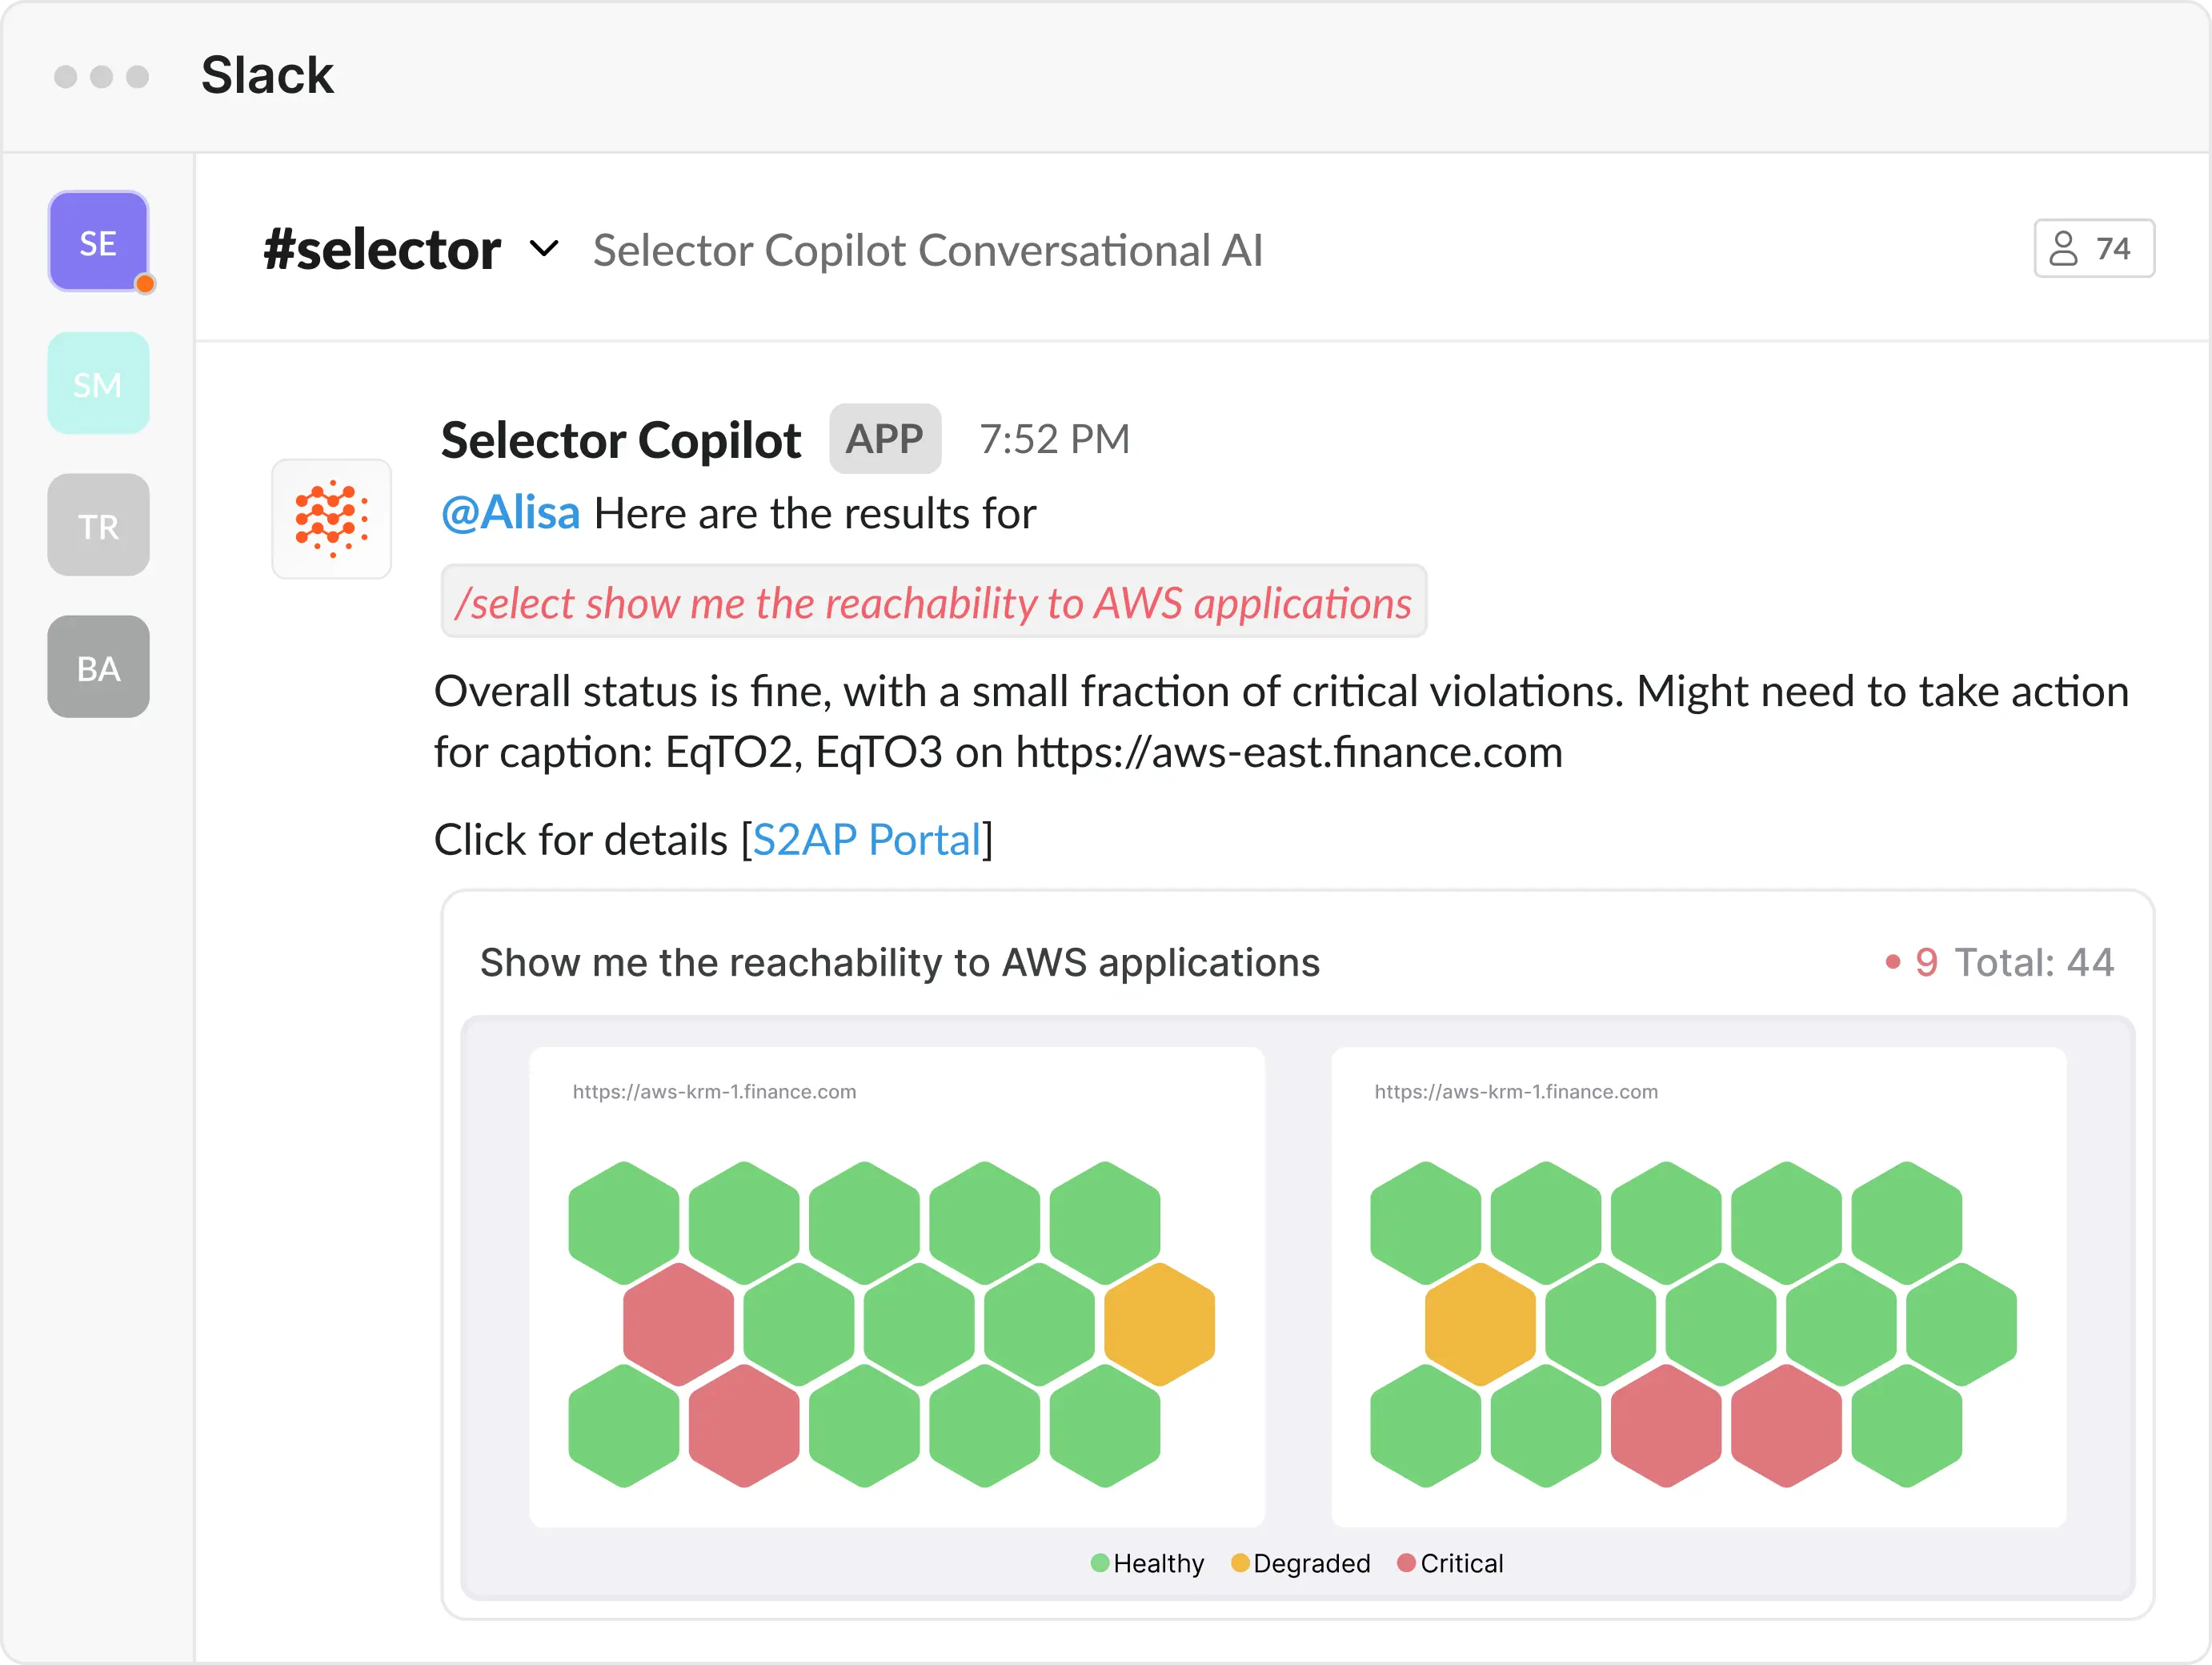Open the S2AP Portal link
The width and height of the screenshot is (2212, 1665).
(867, 839)
